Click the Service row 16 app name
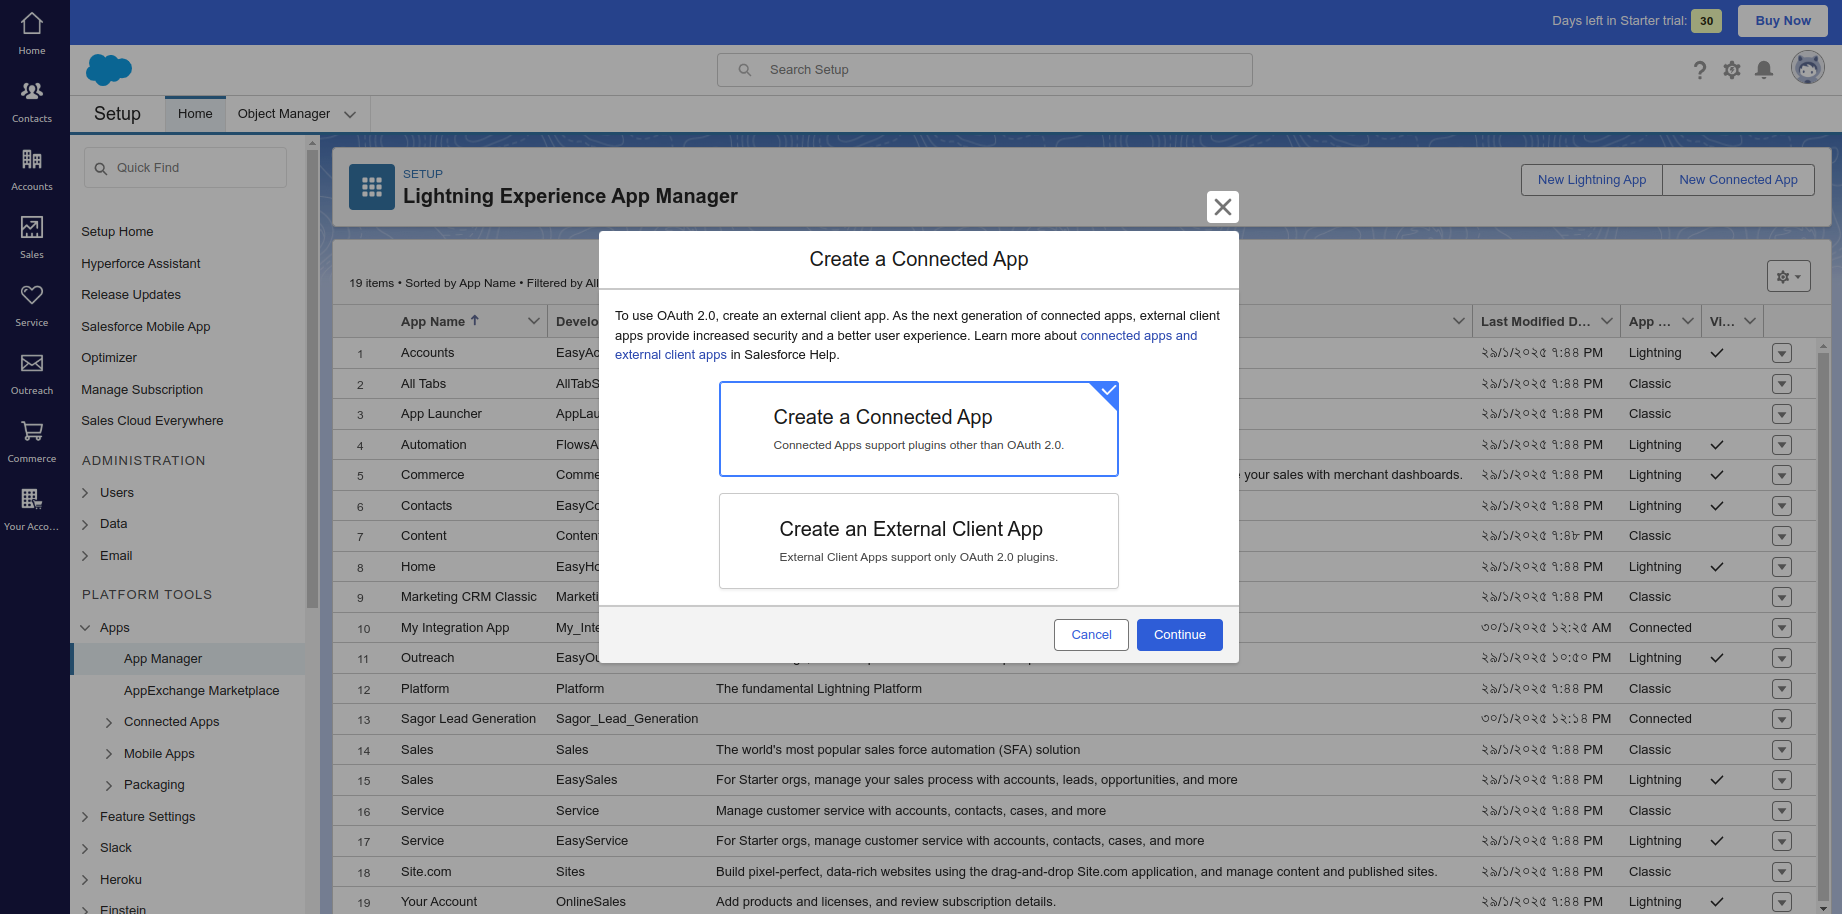This screenshot has height=914, width=1842. tap(422, 811)
